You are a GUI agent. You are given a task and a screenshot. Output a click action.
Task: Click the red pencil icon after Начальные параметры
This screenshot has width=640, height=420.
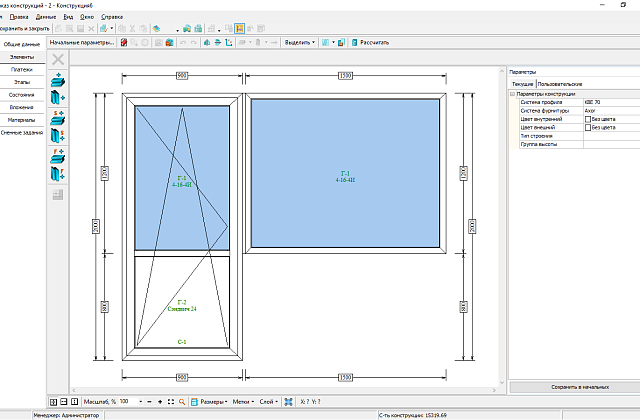pos(124,42)
